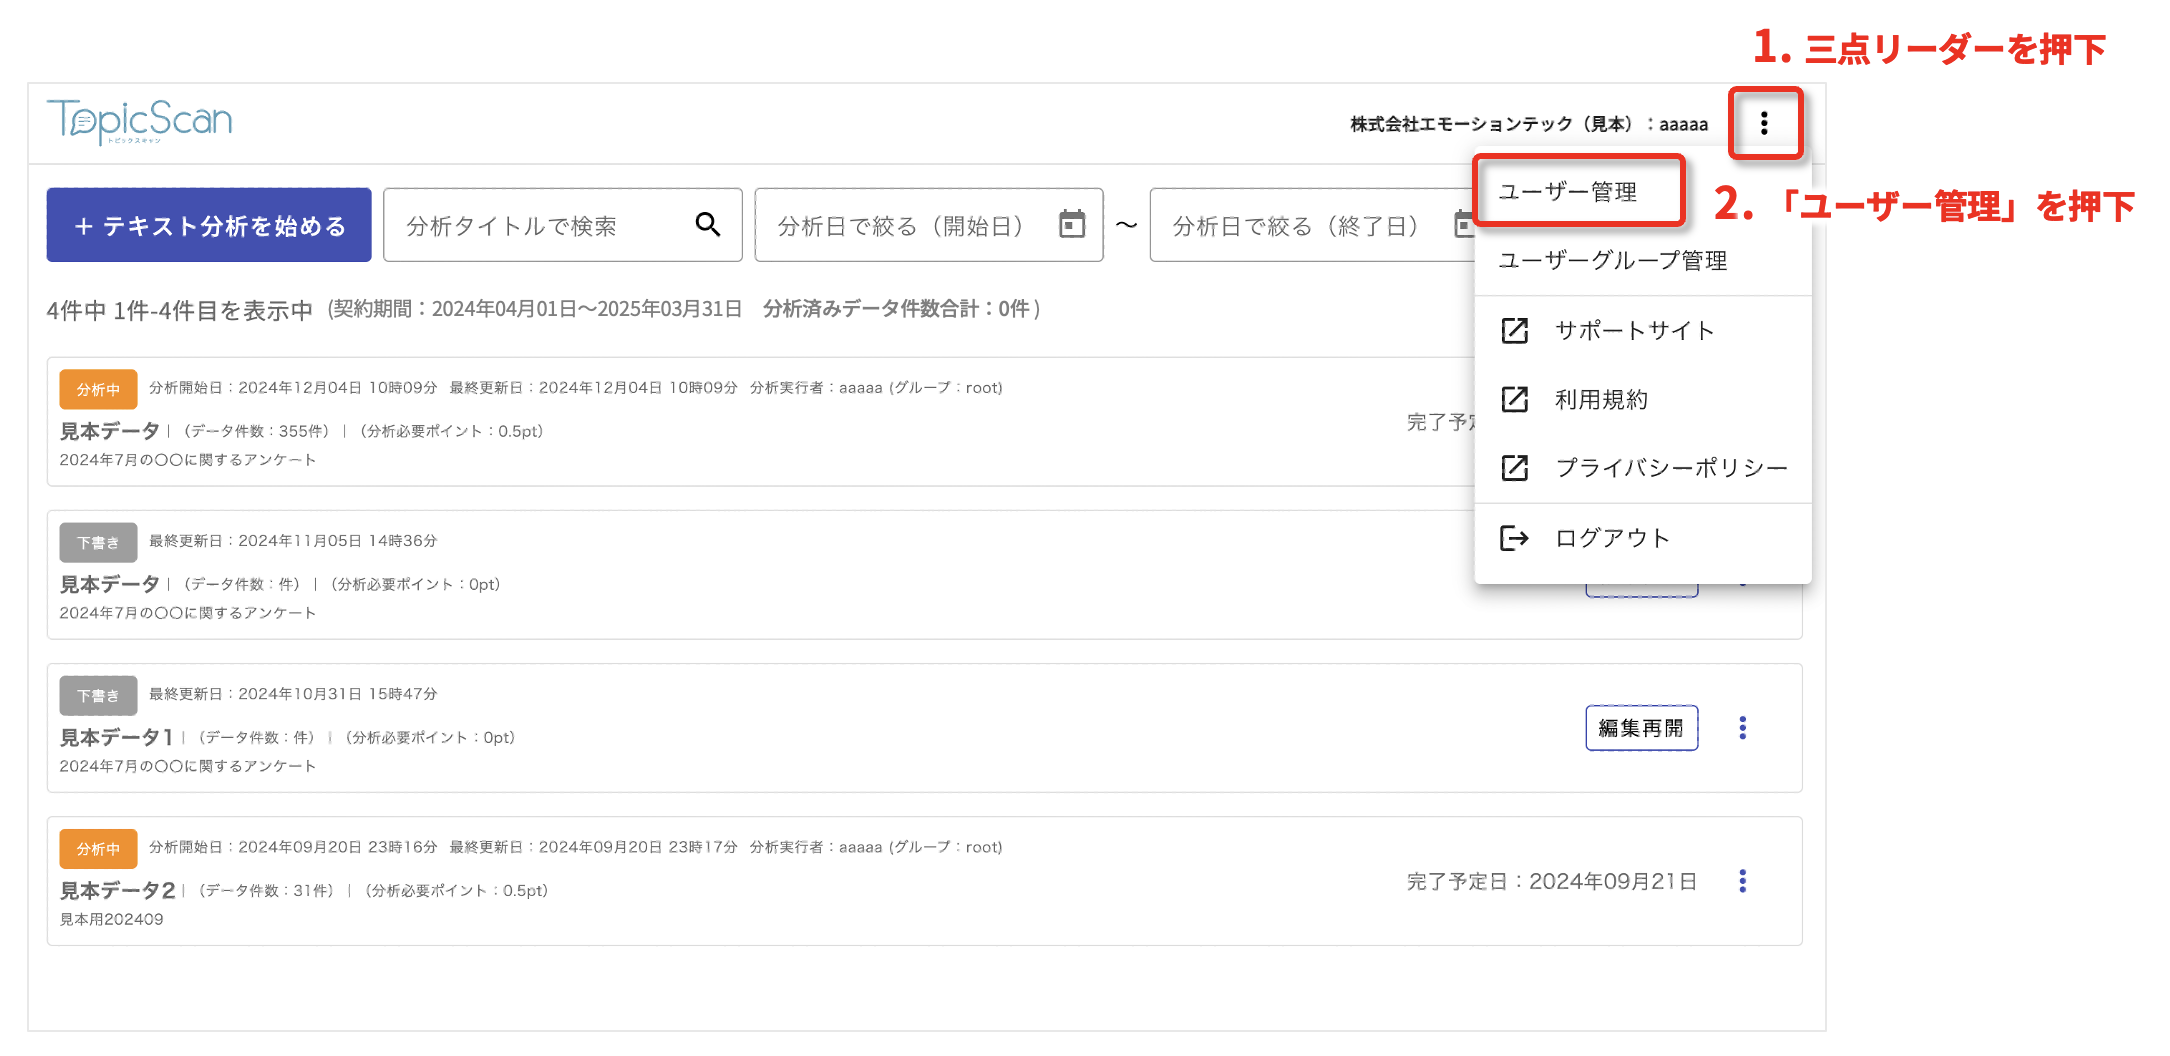This screenshot has height=1056, width=2170.
Task: Open サポートサイト from the menu
Action: click(x=1634, y=330)
